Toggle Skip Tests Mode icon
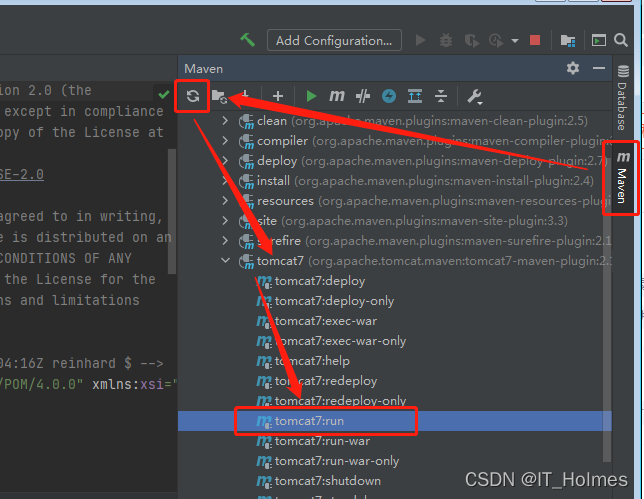Viewport: 644px width, 499px height. pos(363,96)
